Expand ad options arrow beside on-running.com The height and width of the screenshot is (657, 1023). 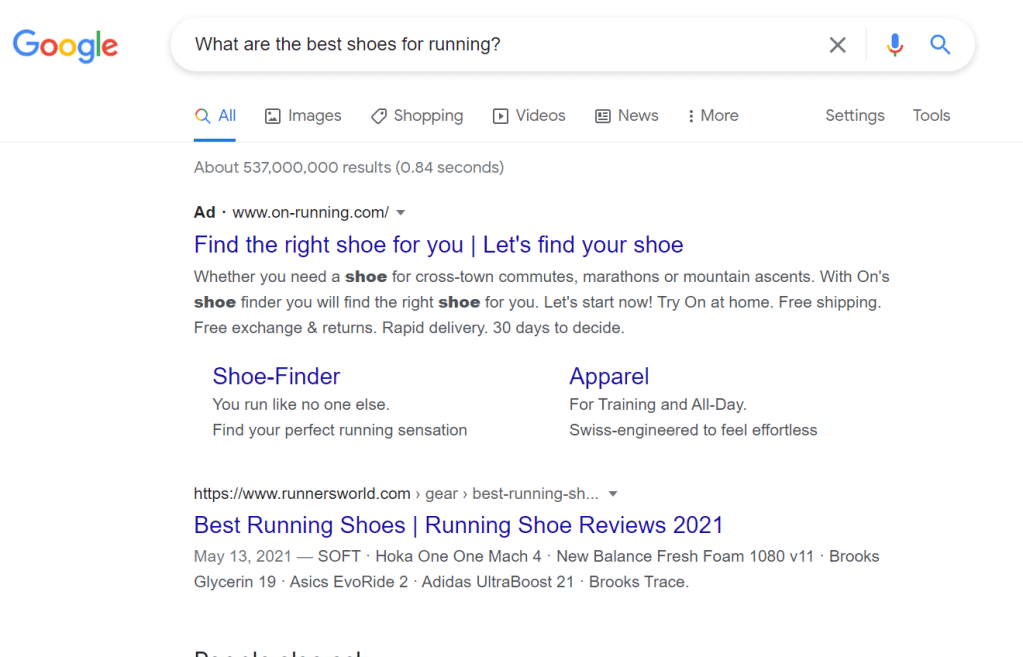(401, 213)
